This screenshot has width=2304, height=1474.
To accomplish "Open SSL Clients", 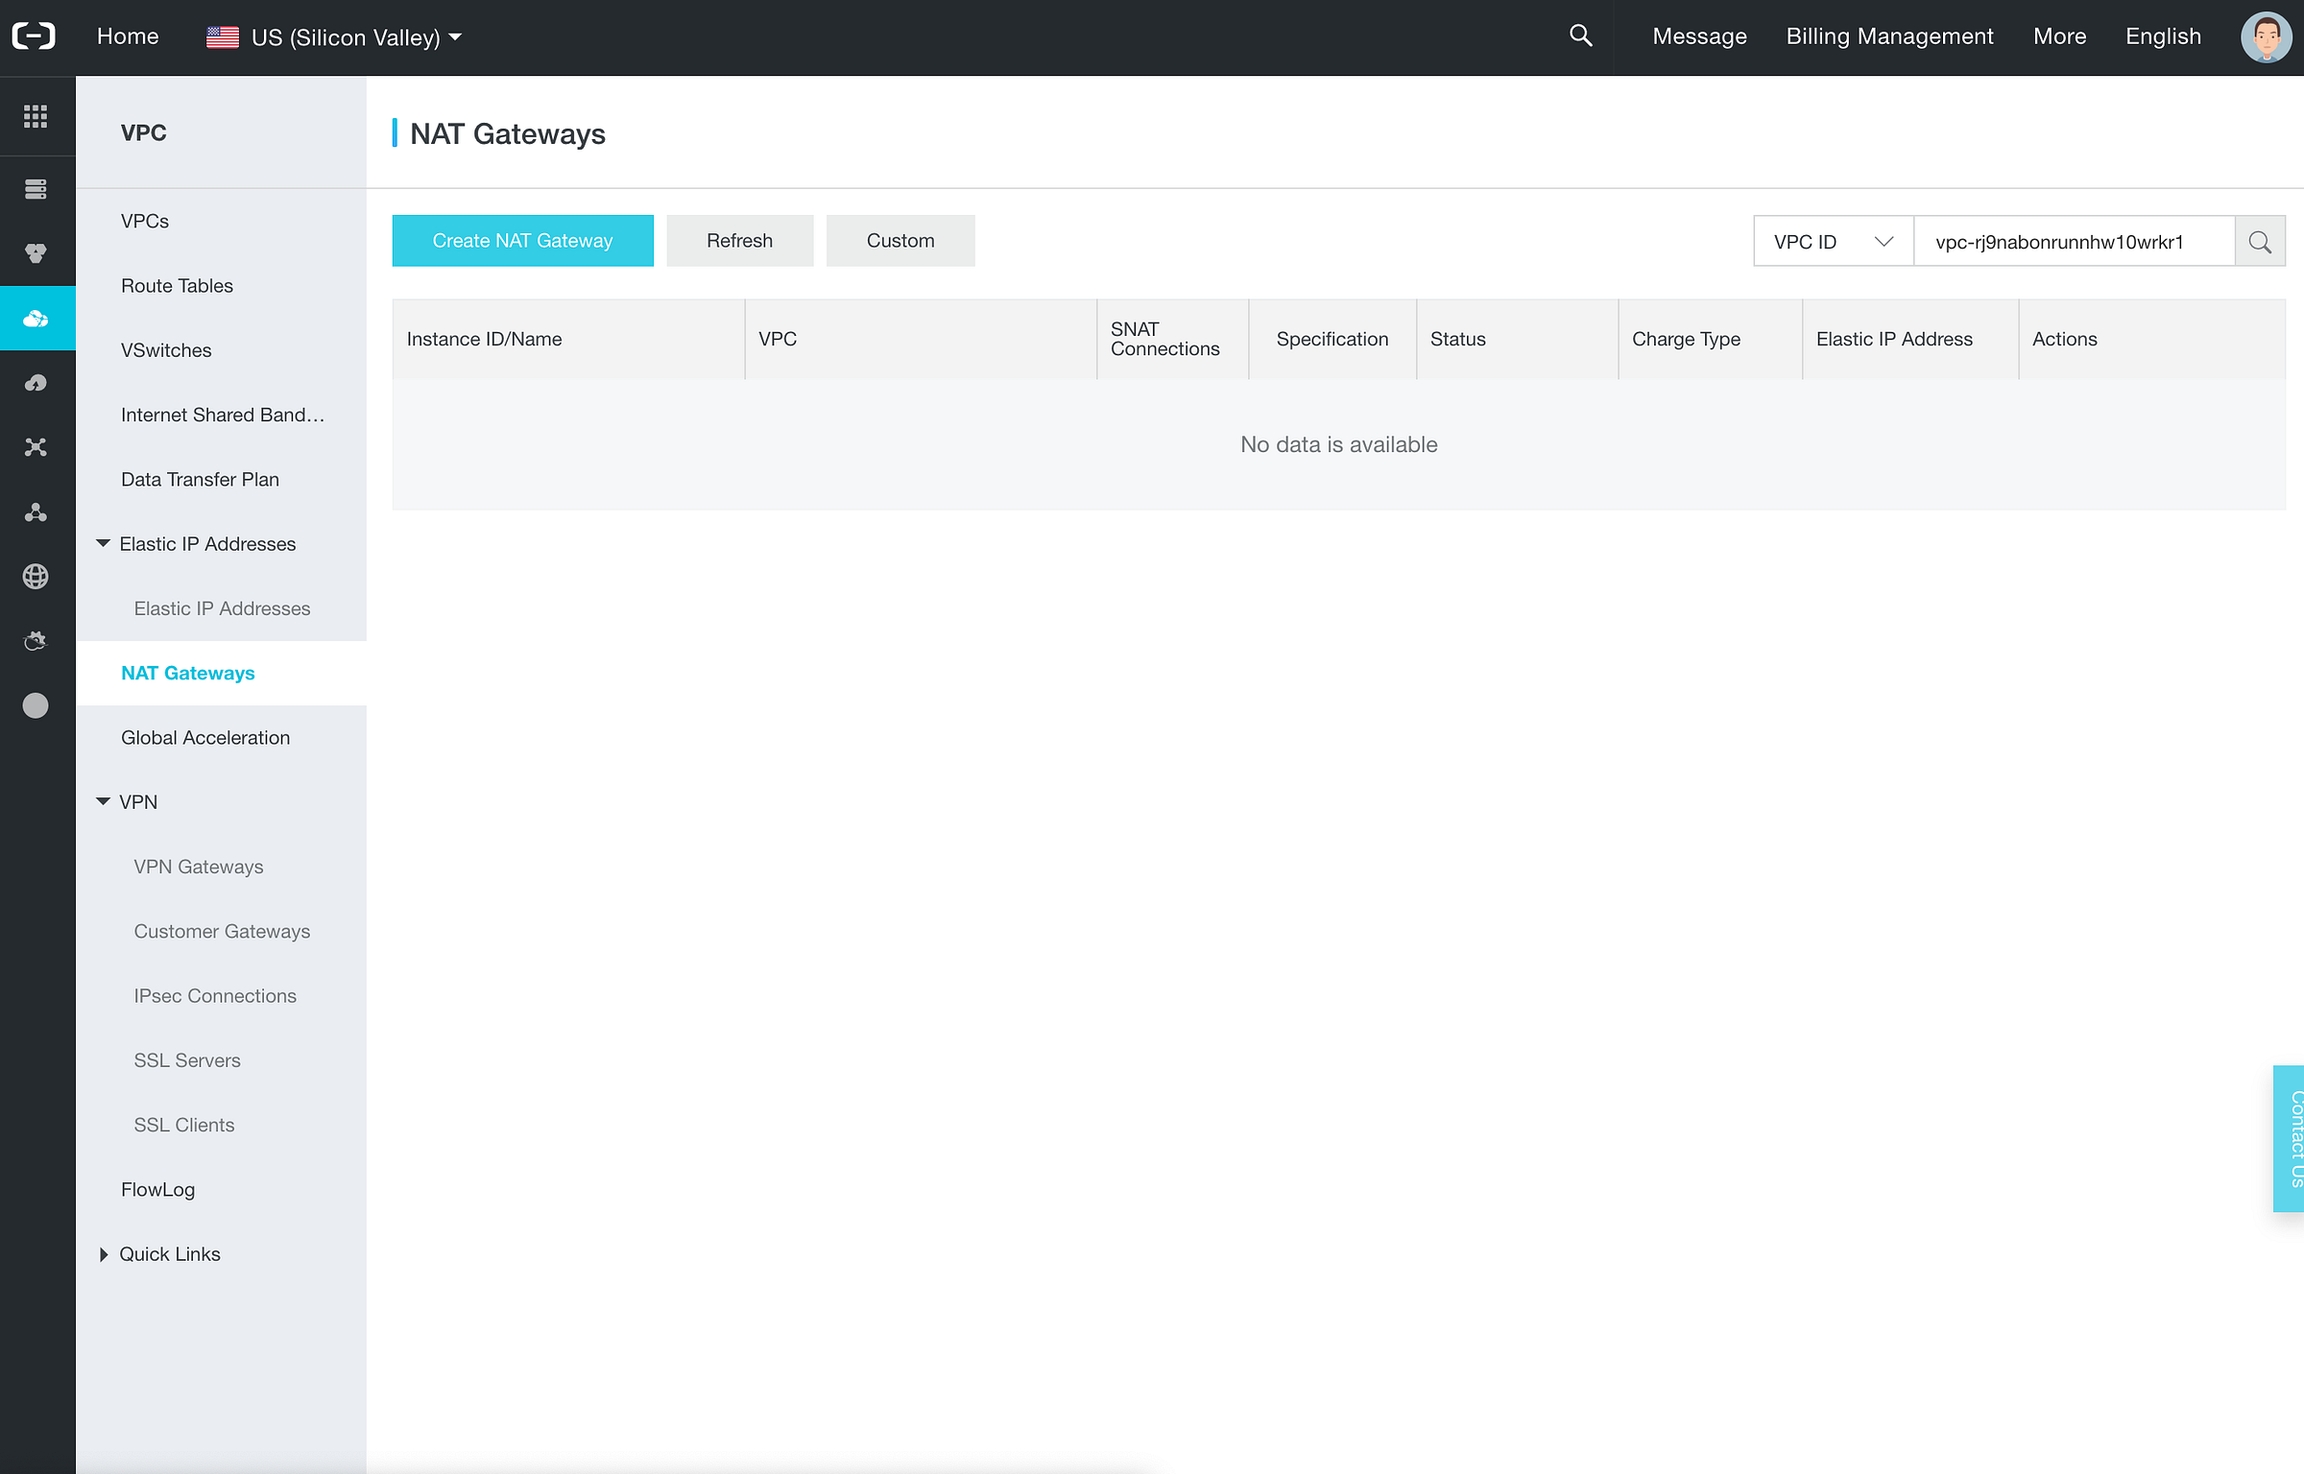I will click(184, 1125).
